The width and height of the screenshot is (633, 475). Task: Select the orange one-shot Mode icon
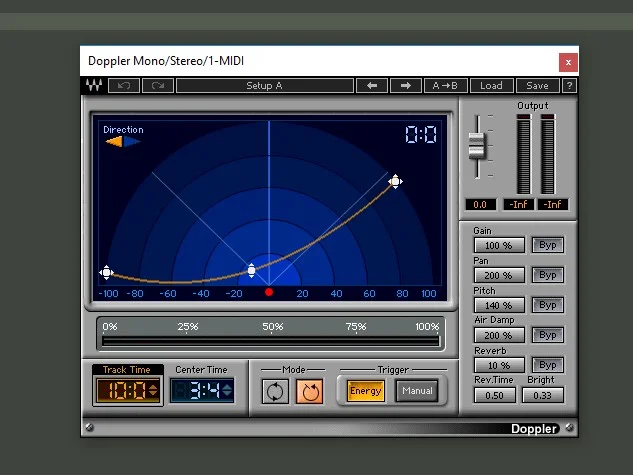pos(310,391)
